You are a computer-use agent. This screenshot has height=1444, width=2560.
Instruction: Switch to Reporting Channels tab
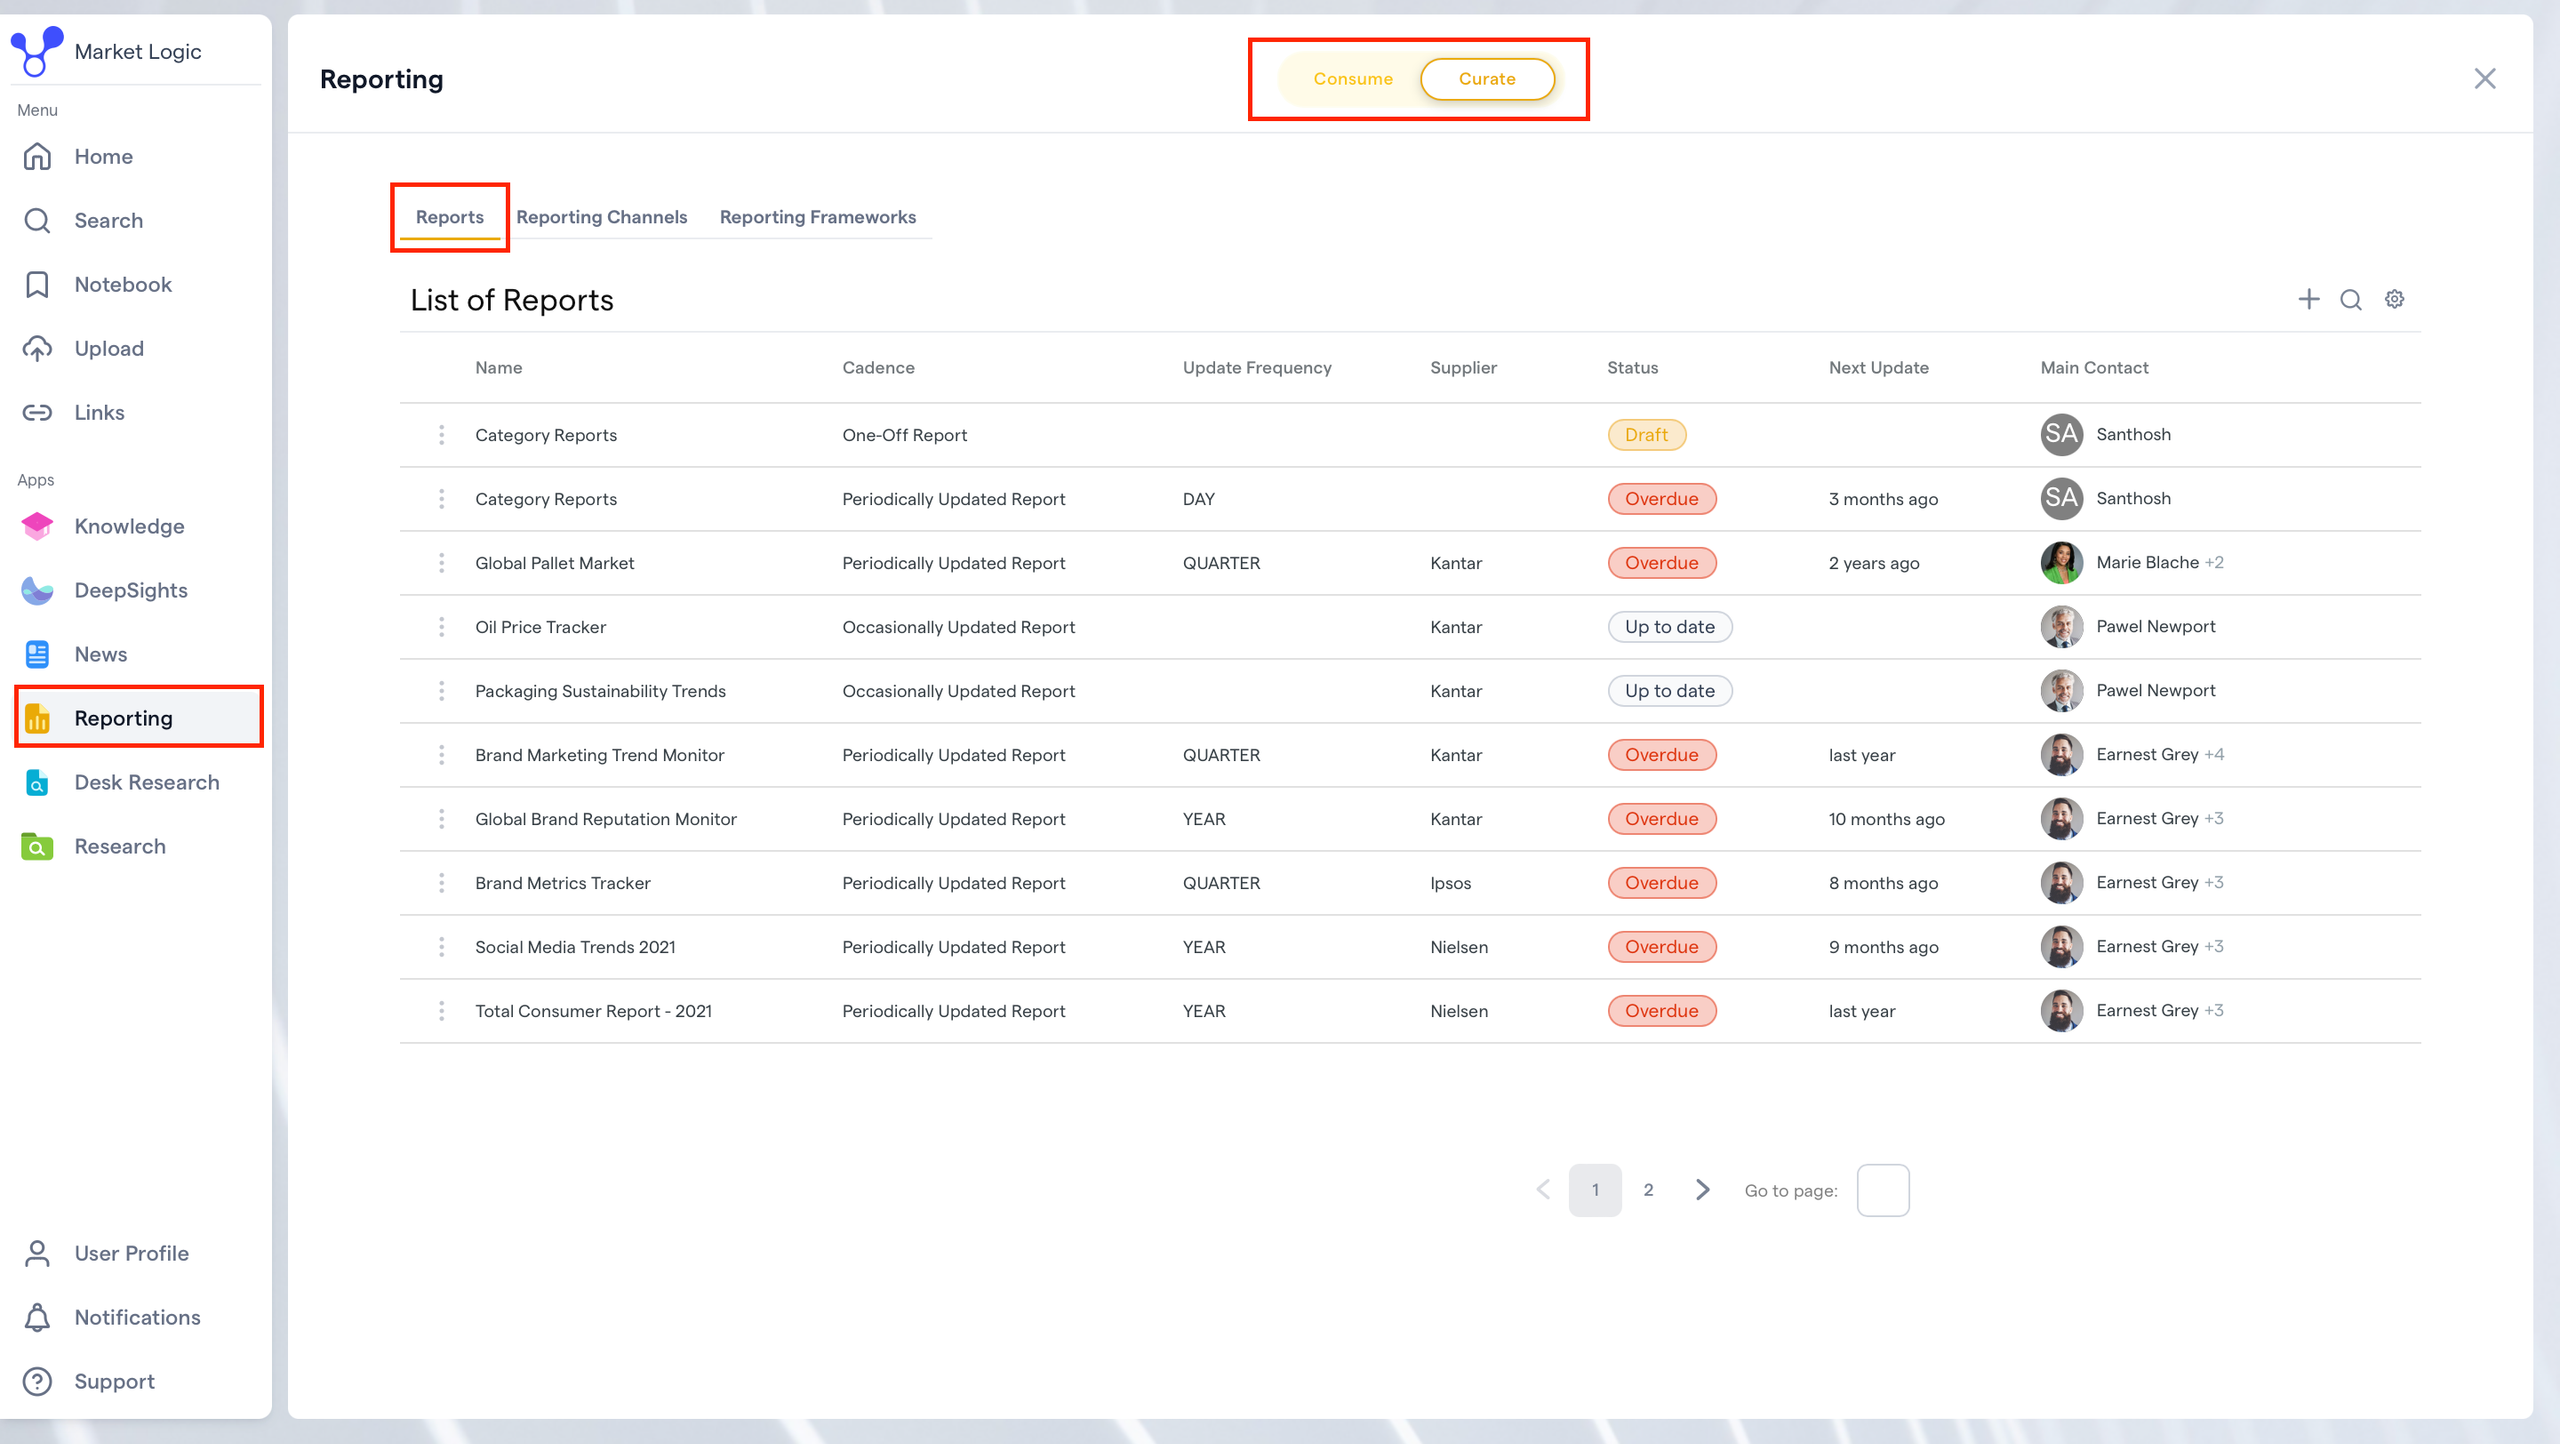point(601,217)
